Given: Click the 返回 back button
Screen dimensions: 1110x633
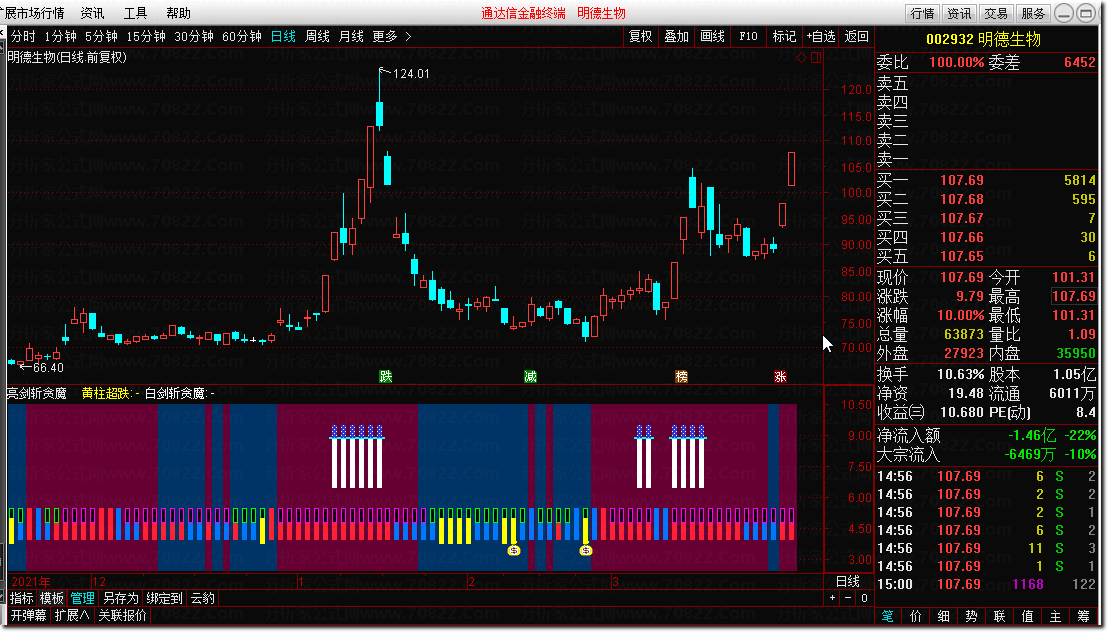Looking at the screenshot, I should pyautogui.click(x=857, y=36).
